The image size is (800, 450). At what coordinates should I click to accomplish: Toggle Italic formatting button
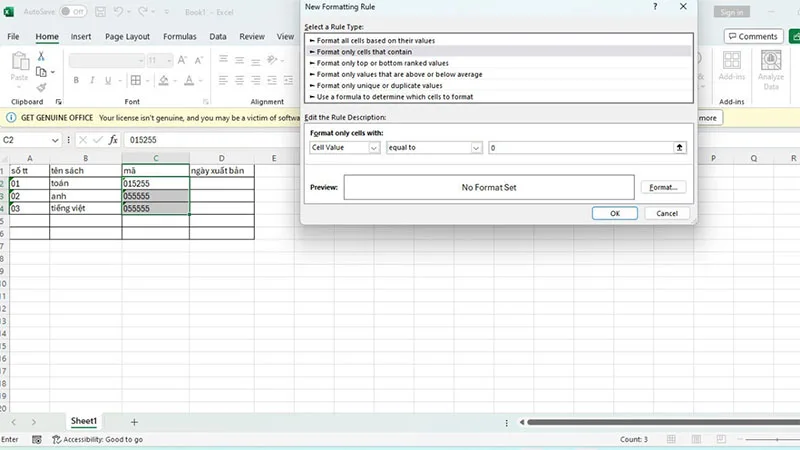[92, 80]
